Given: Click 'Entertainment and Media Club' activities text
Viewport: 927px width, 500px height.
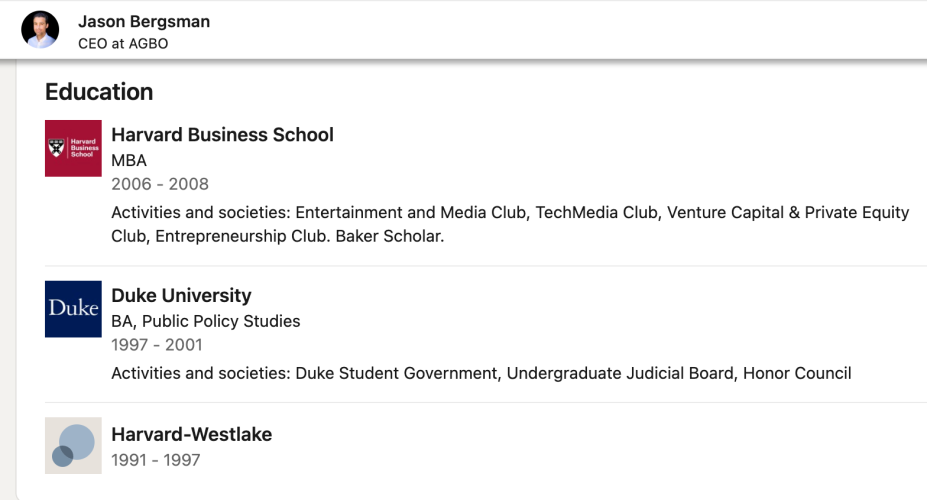Looking at the screenshot, I should pos(410,213).
